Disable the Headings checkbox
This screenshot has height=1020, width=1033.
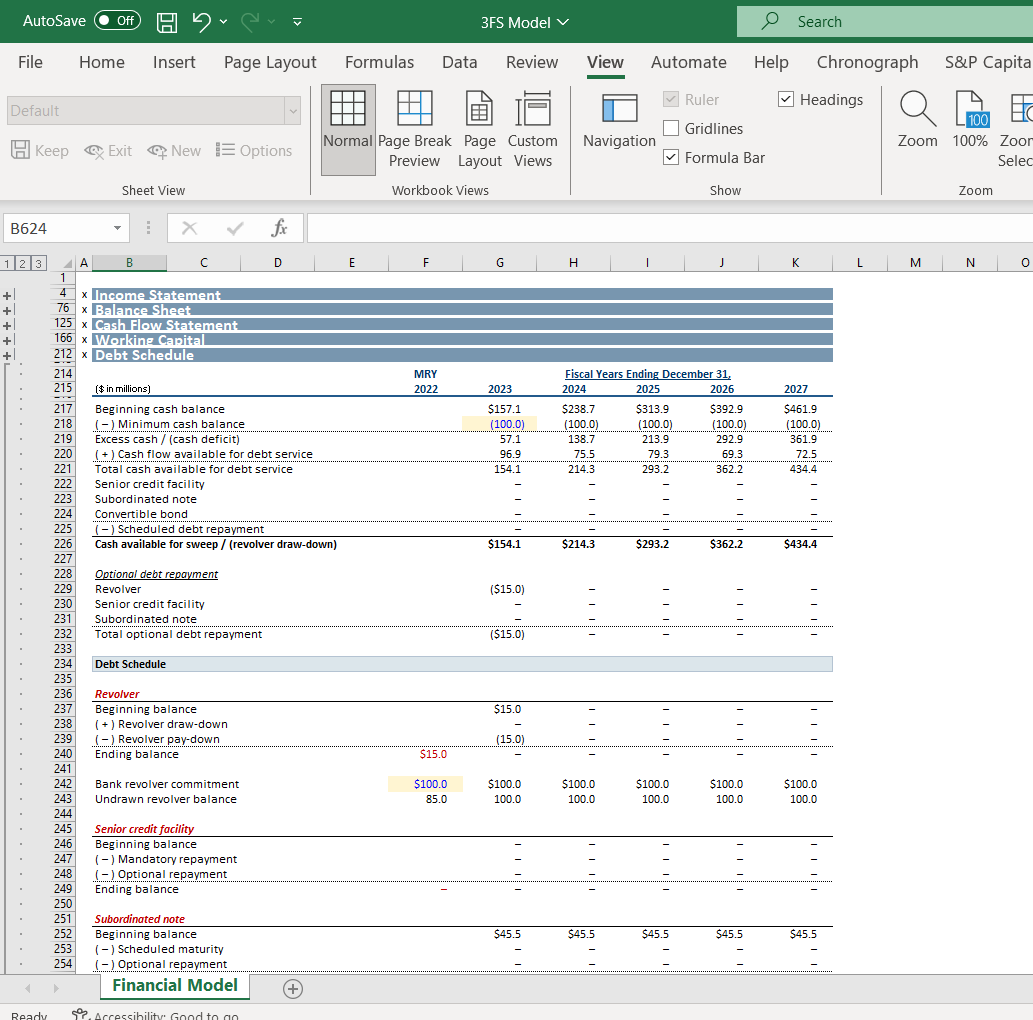click(785, 100)
